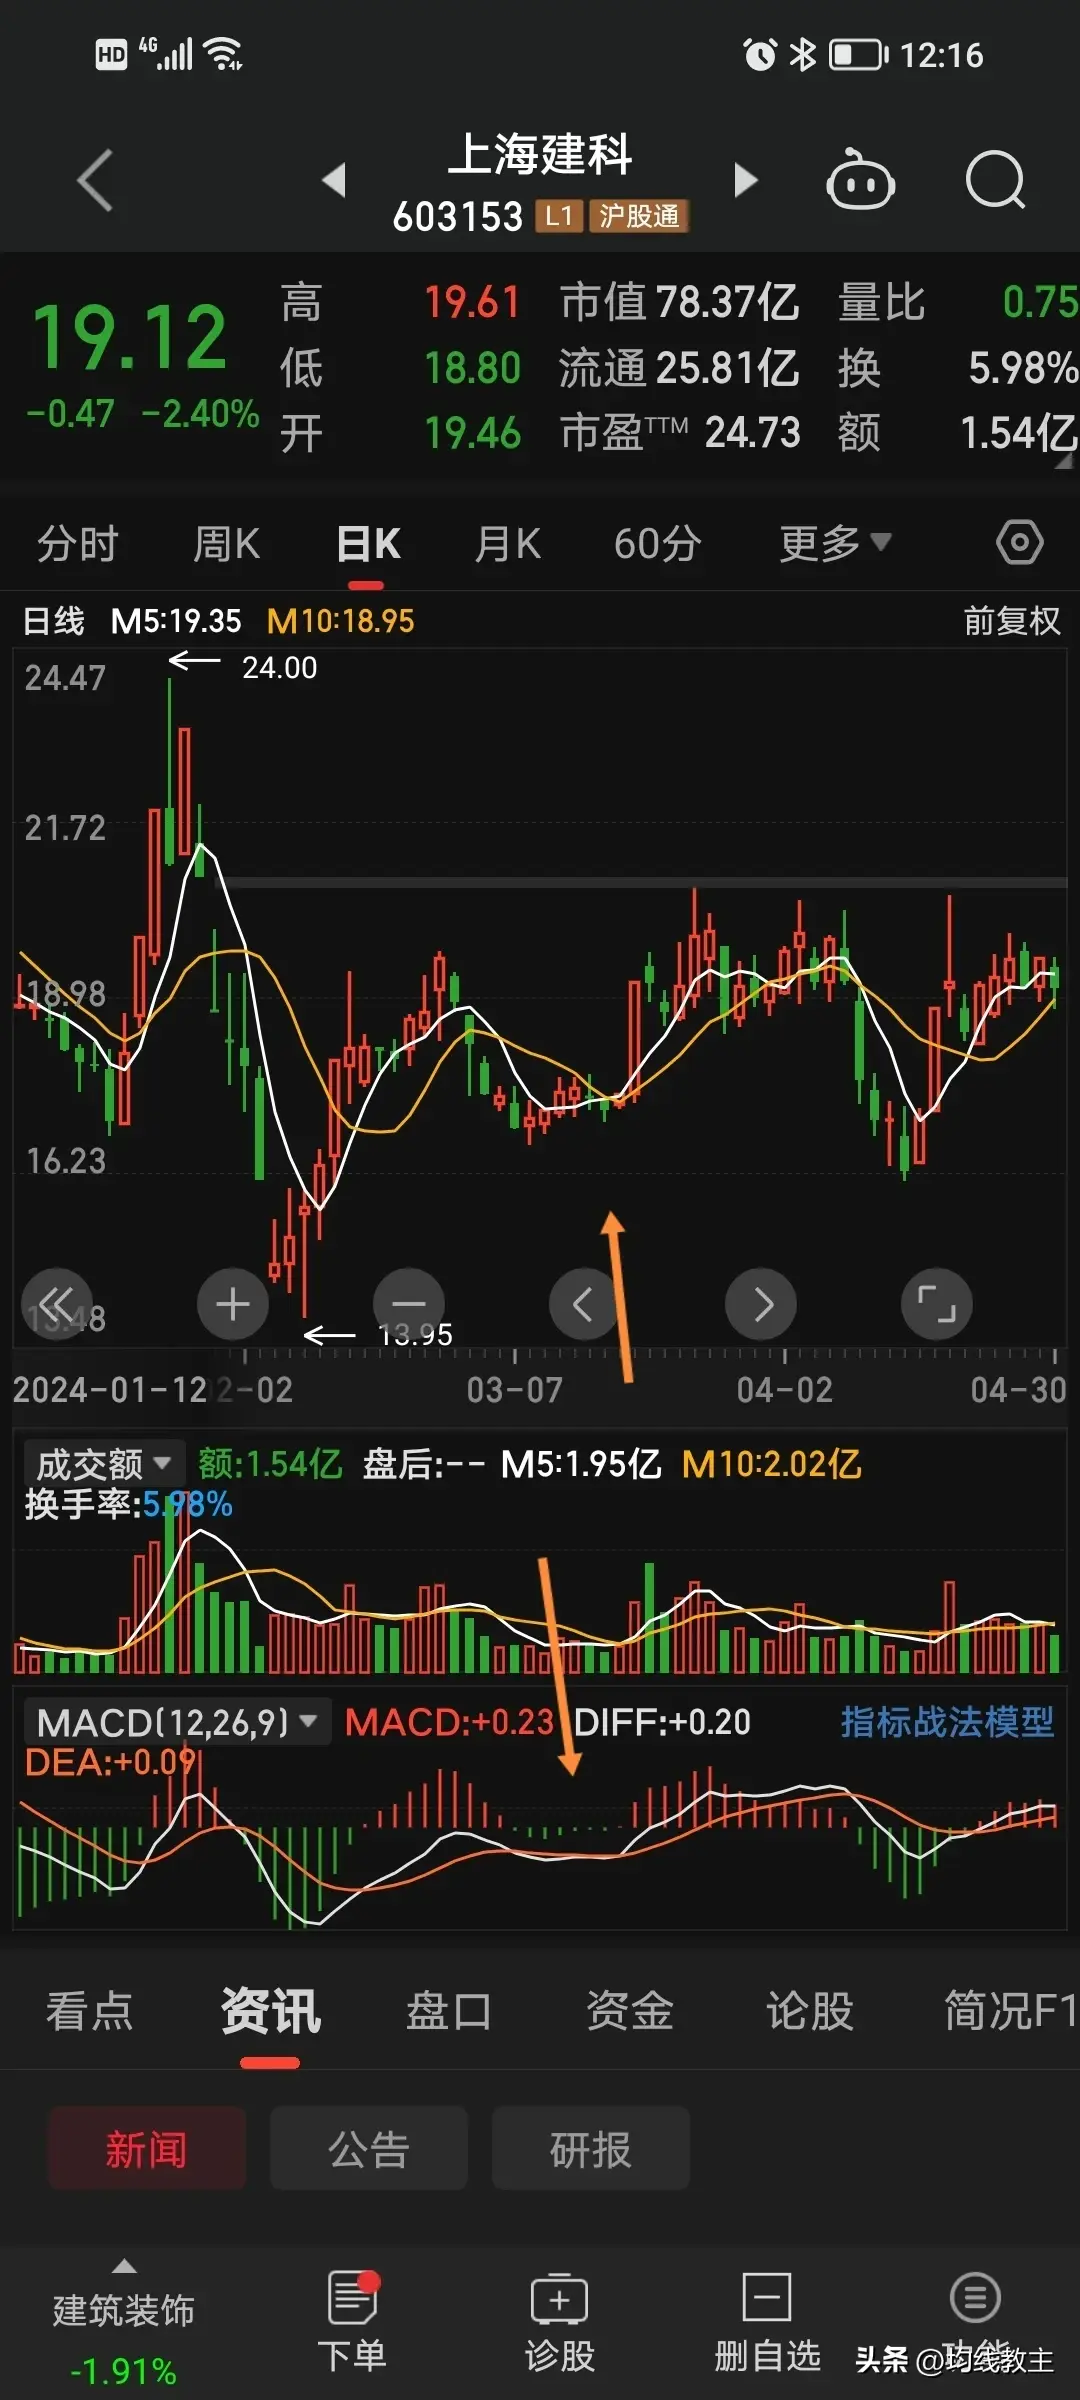Switch to previous stock with left triangle
This screenshot has width=1080, height=2400.
334,180
